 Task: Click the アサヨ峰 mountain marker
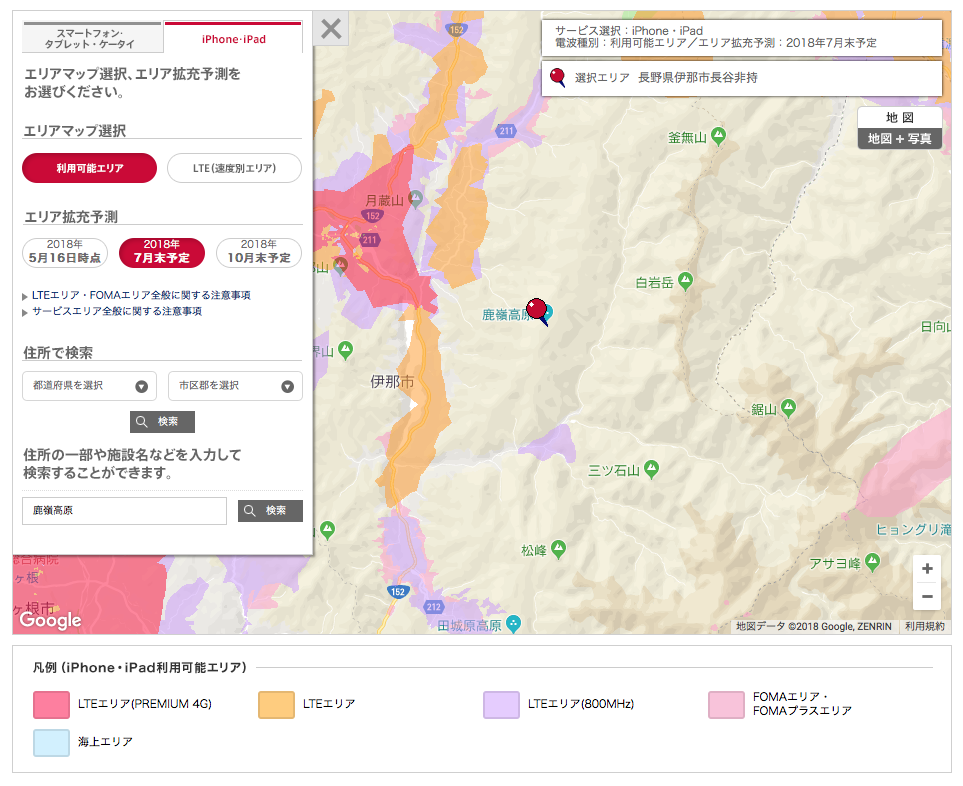point(872,561)
